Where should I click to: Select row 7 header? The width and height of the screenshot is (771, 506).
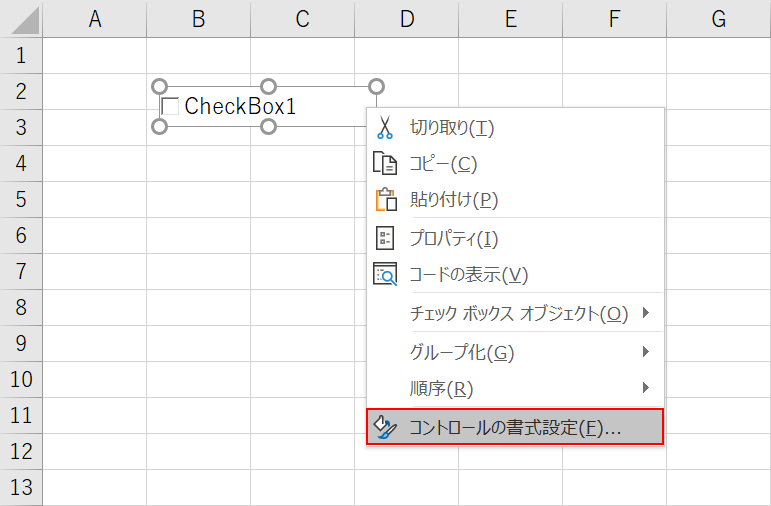point(21,271)
